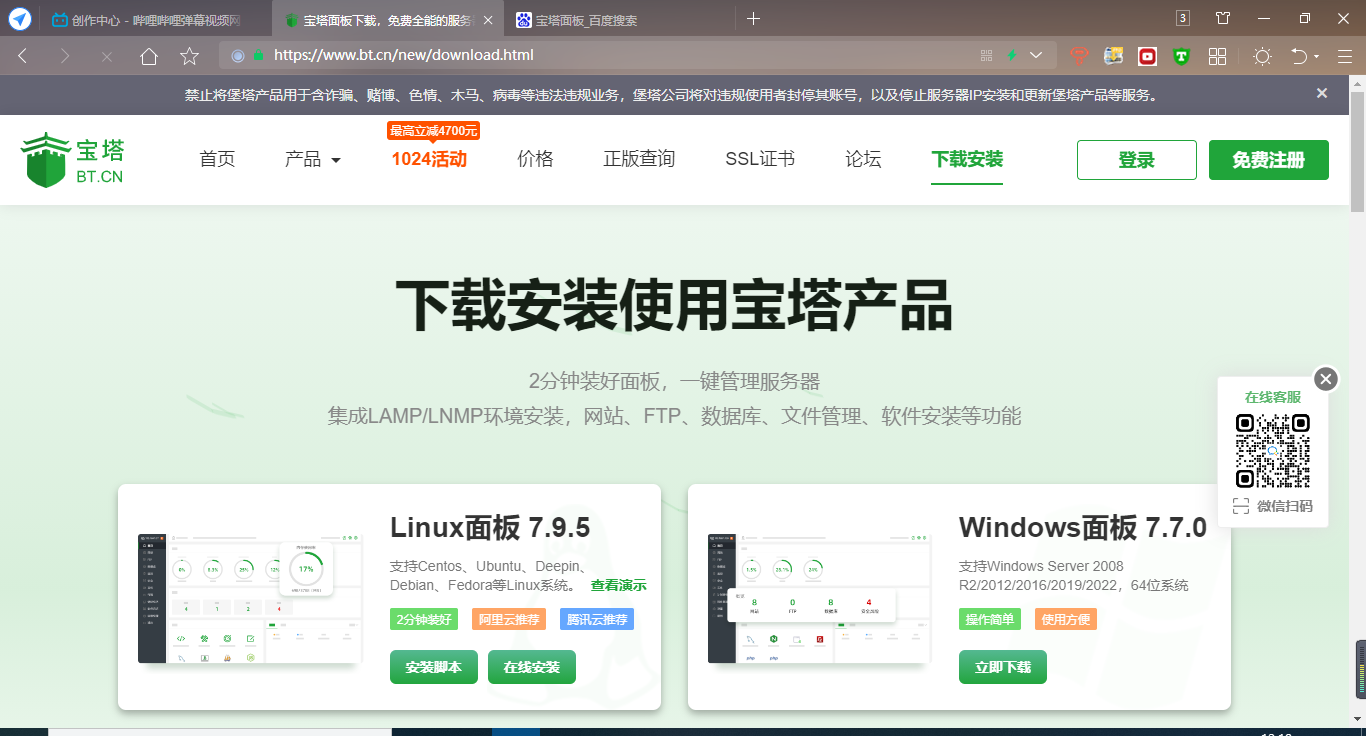
Task: Click the Linux panel preview screenshot
Action: [x=249, y=599]
